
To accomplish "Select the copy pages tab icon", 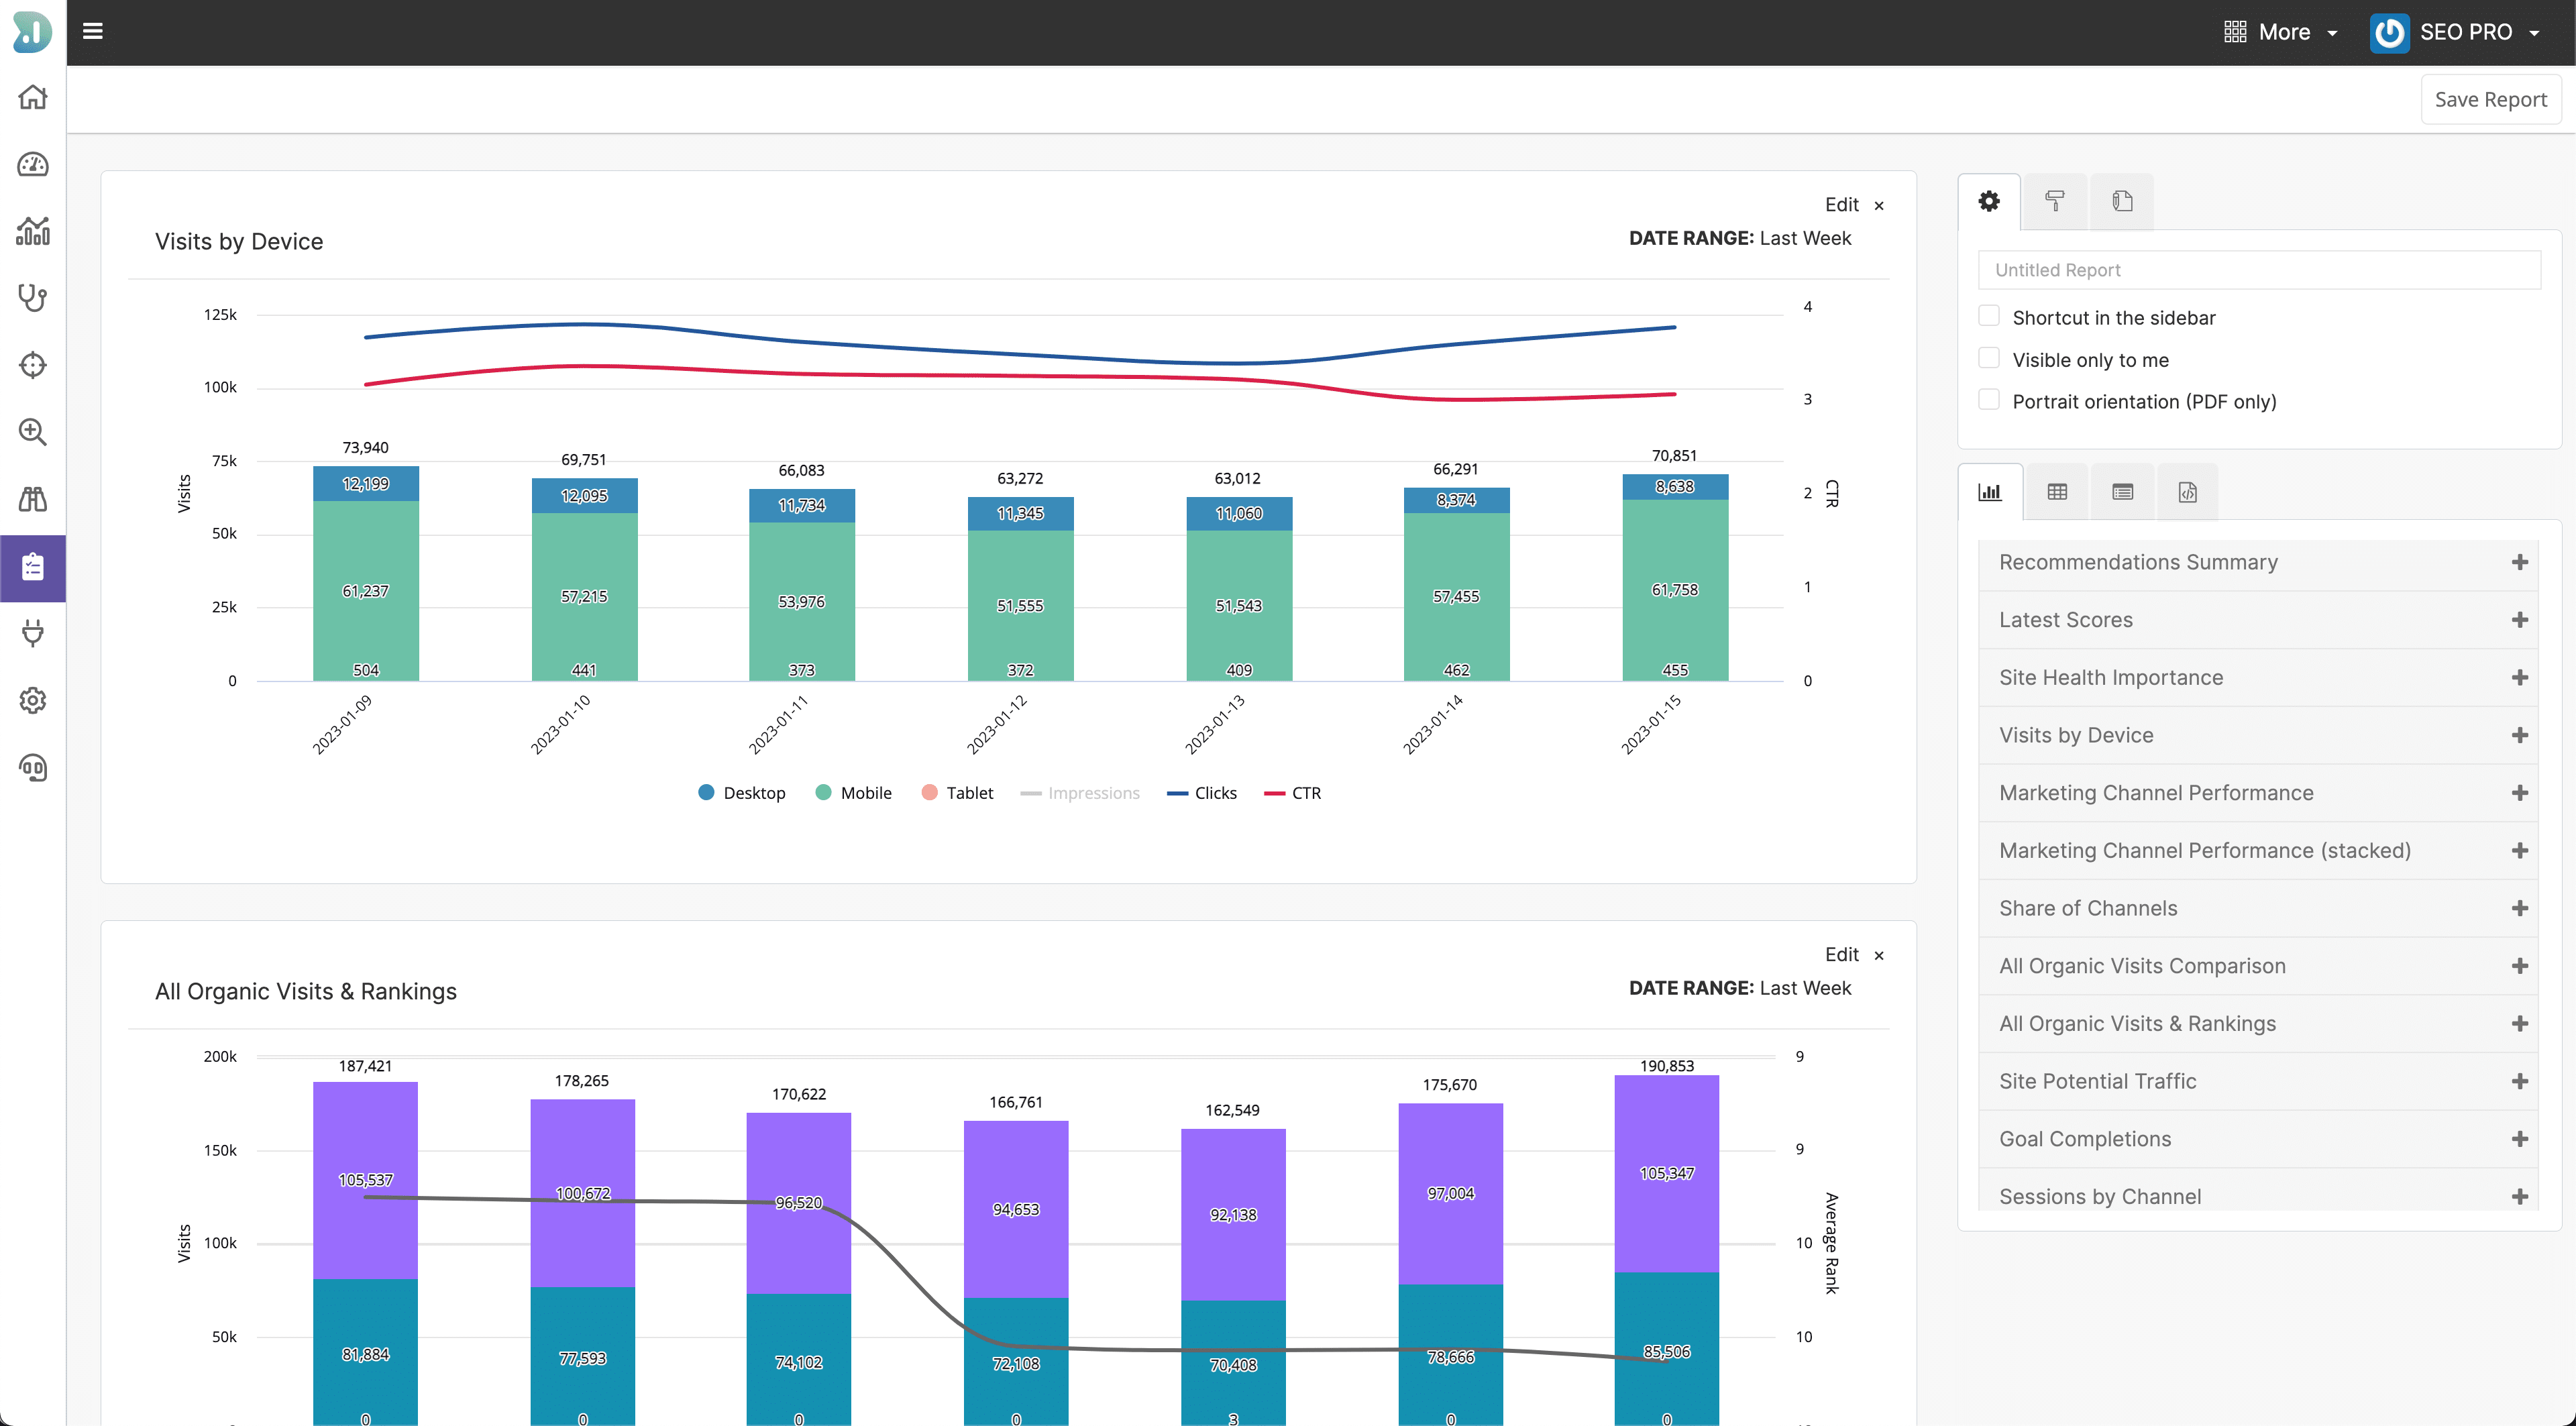I will [2122, 201].
